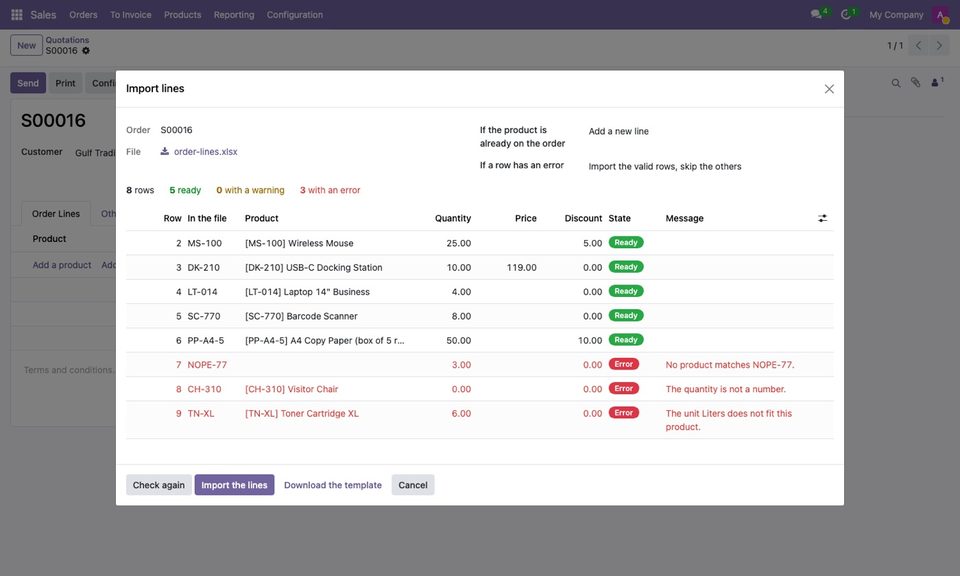Click Download the template link
Image resolution: width=960 pixels, height=576 pixels.
[x=332, y=485]
